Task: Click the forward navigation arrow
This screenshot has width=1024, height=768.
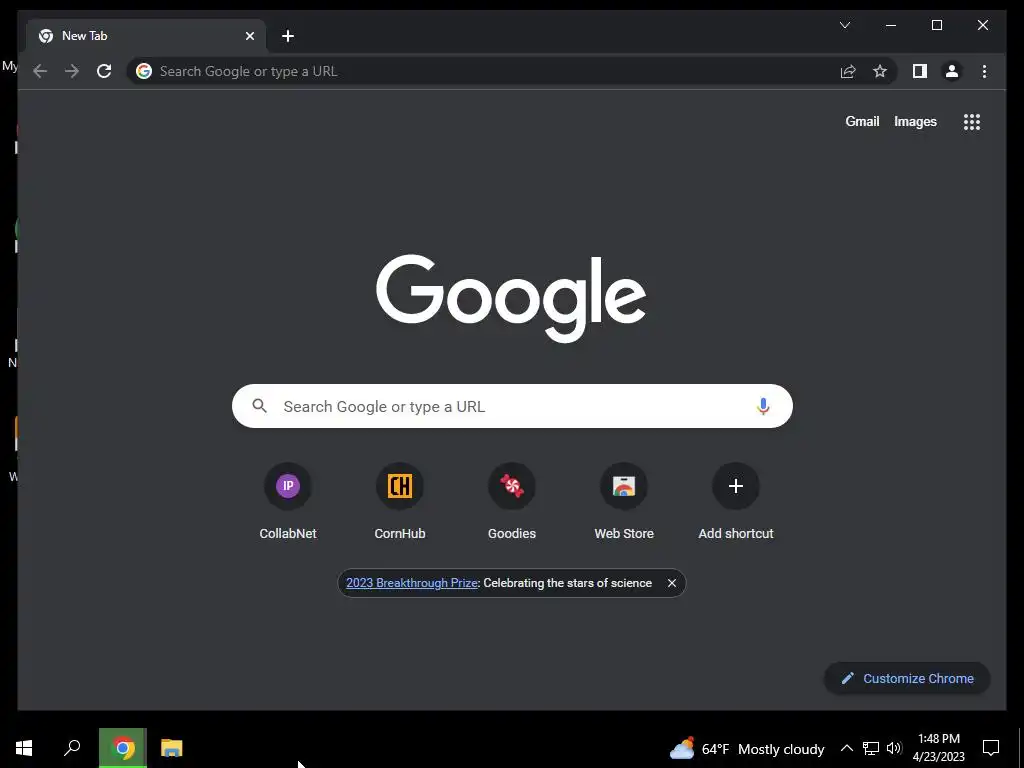Action: (72, 71)
